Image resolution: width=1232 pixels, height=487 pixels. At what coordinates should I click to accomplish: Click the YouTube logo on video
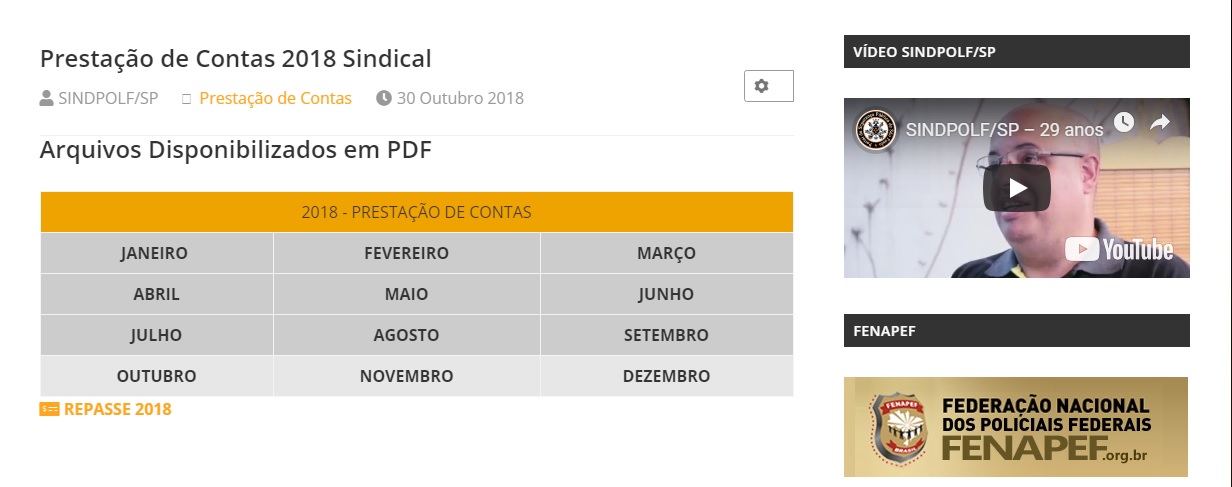click(1119, 249)
